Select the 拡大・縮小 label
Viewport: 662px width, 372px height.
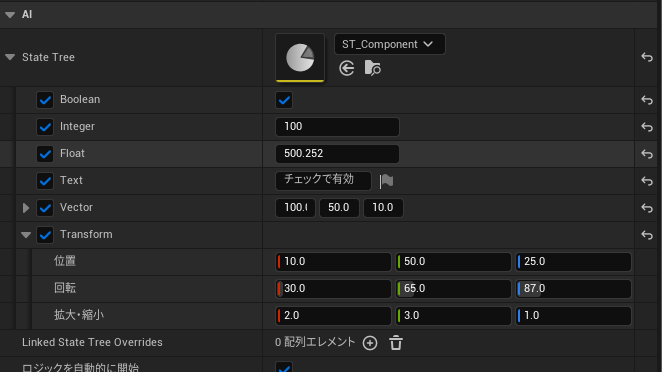pos(79,315)
